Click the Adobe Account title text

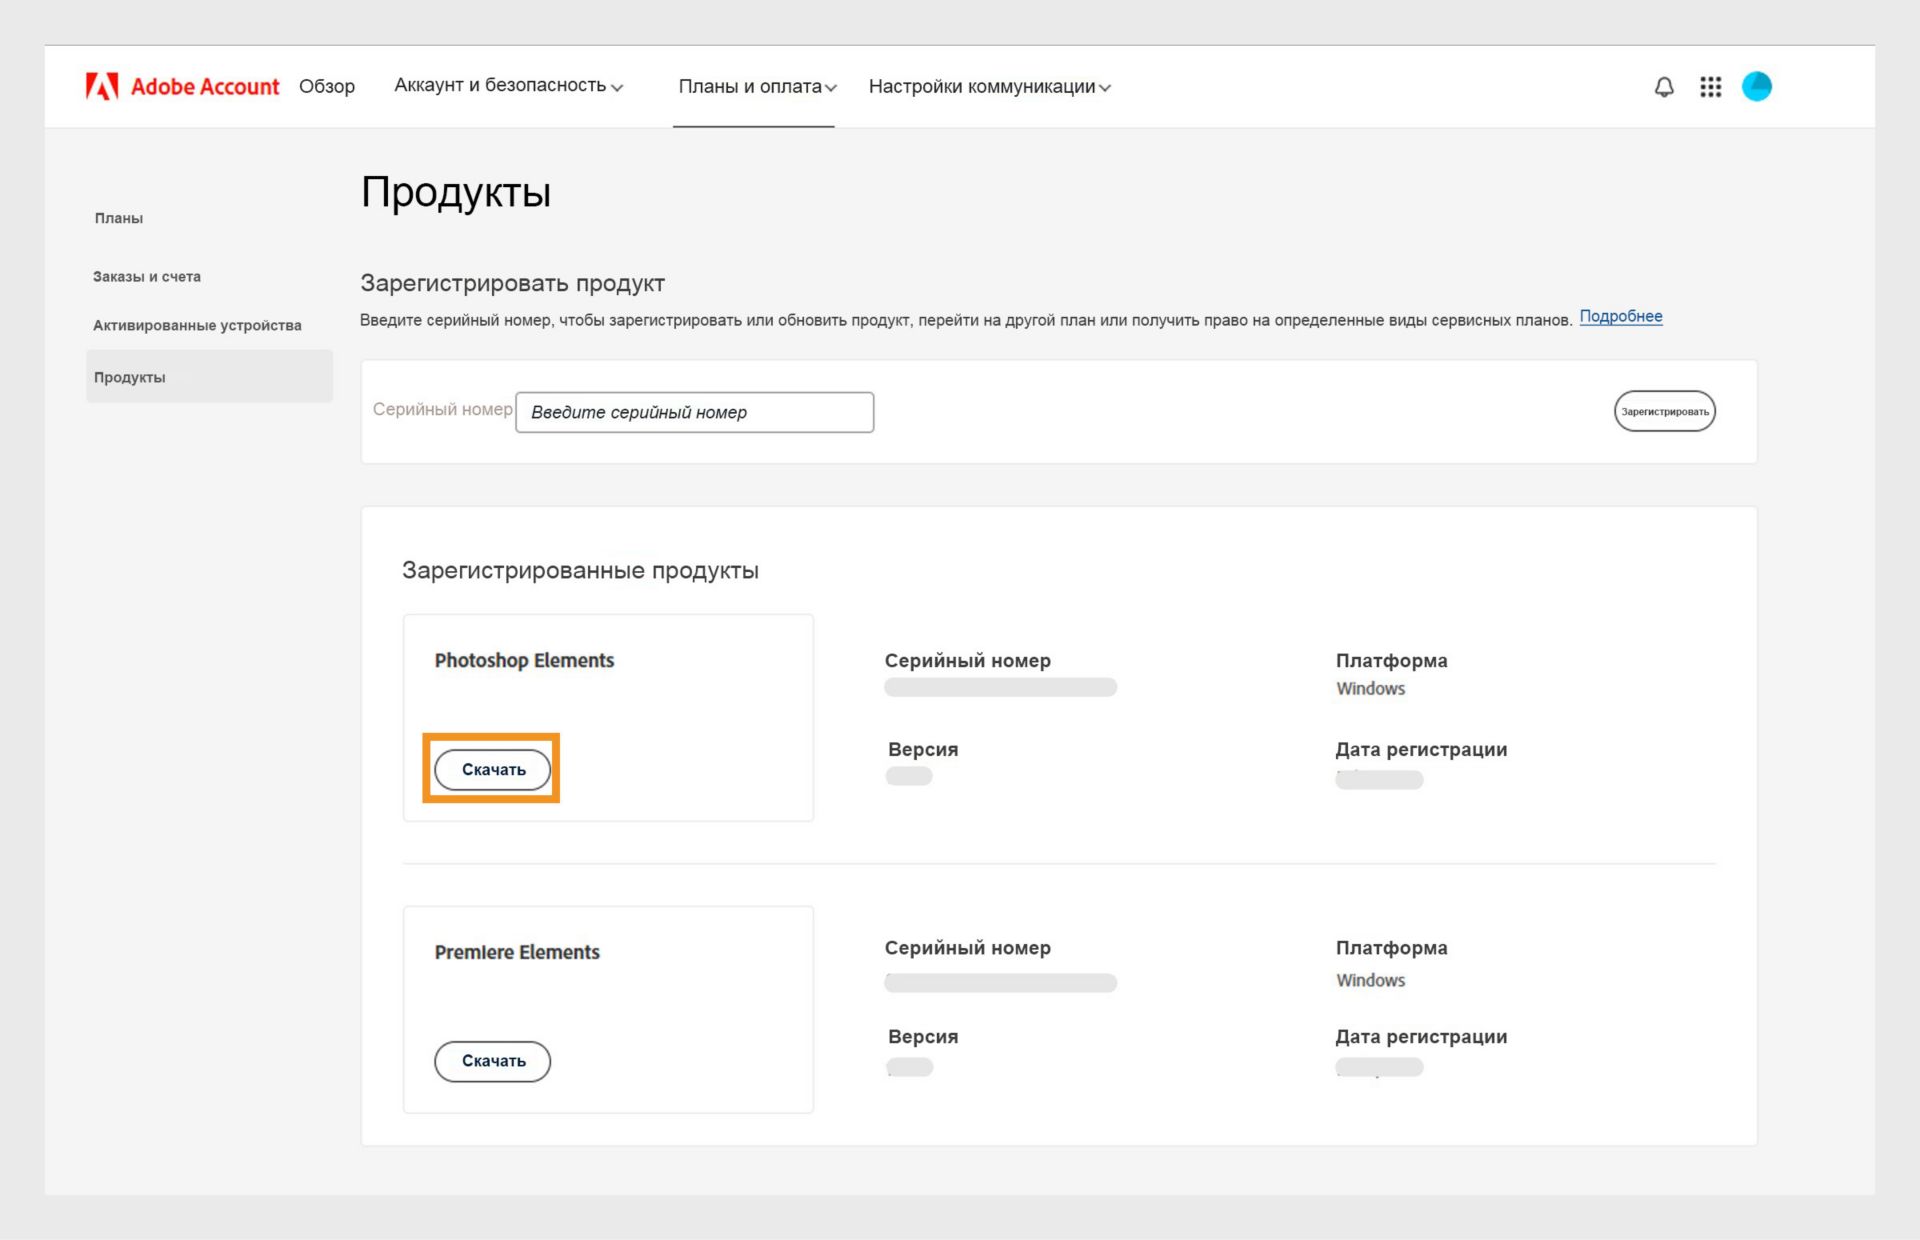click(205, 87)
